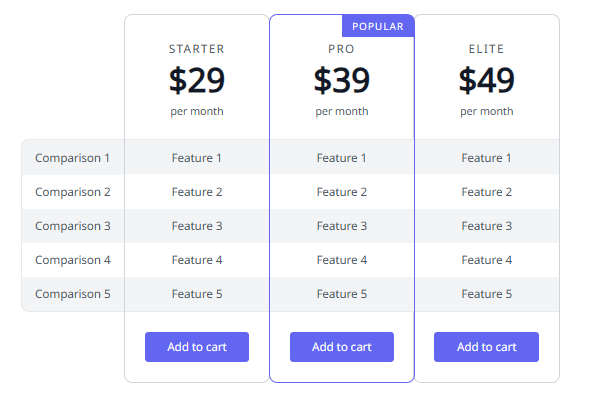Screen dimensions: 600x400
Task: Select the Comparison 1 row label
Action: point(73,158)
